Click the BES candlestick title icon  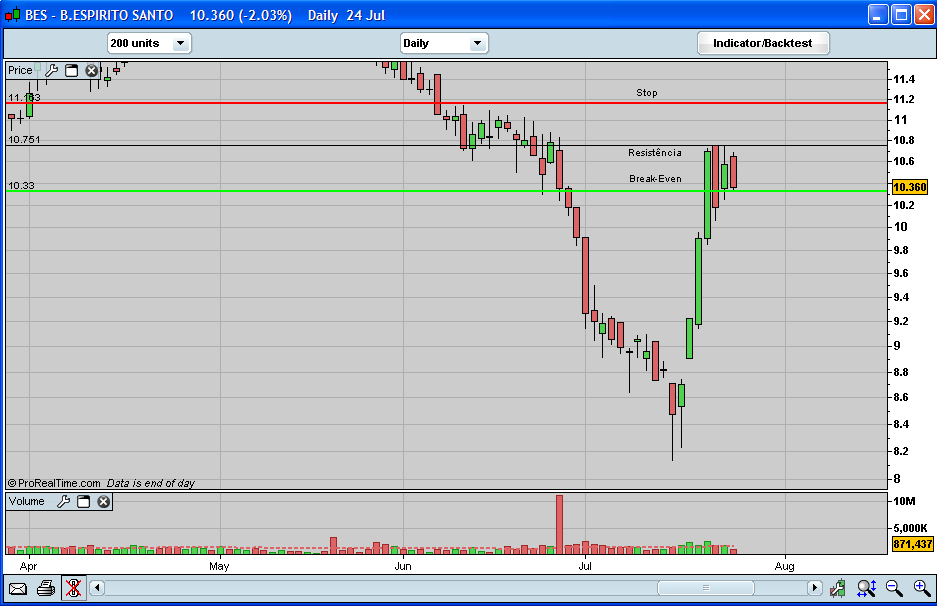[x=13, y=15]
